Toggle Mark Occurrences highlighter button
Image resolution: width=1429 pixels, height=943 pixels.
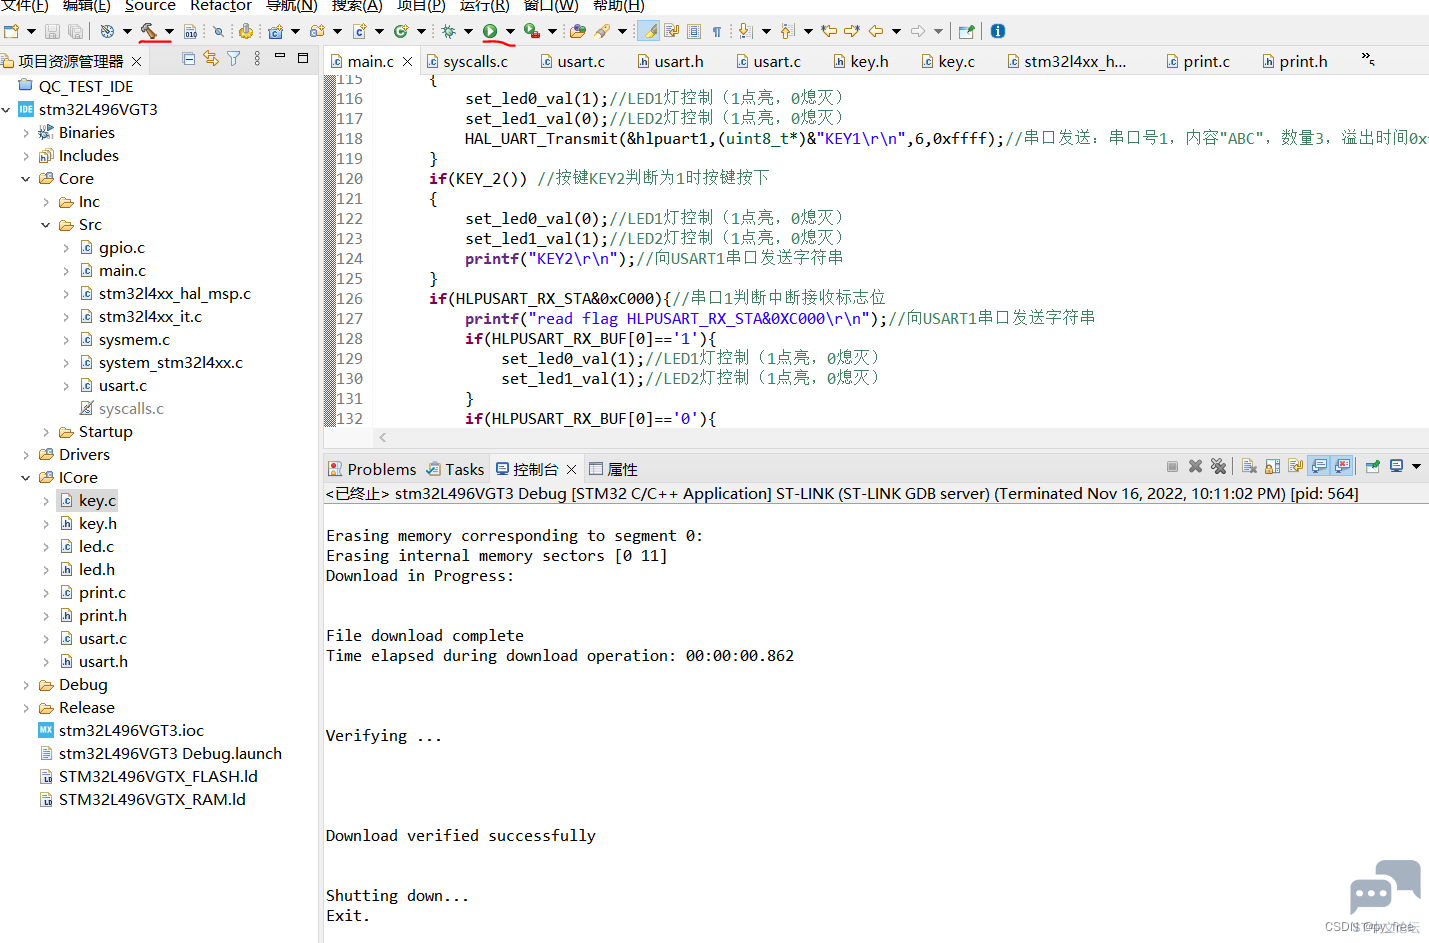point(649,31)
